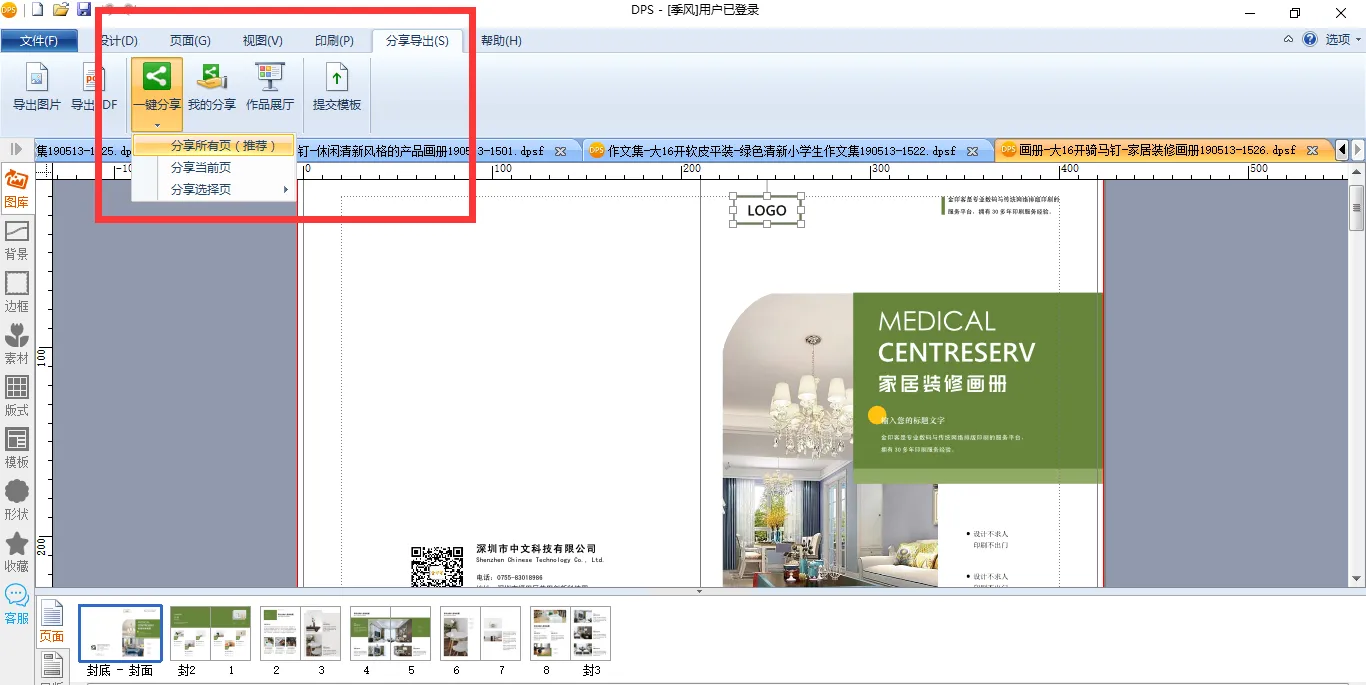The height and width of the screenshot is (685, 1366).
Task: Select the pages 4-5 spread thumbnail
Action: [390, 633]
